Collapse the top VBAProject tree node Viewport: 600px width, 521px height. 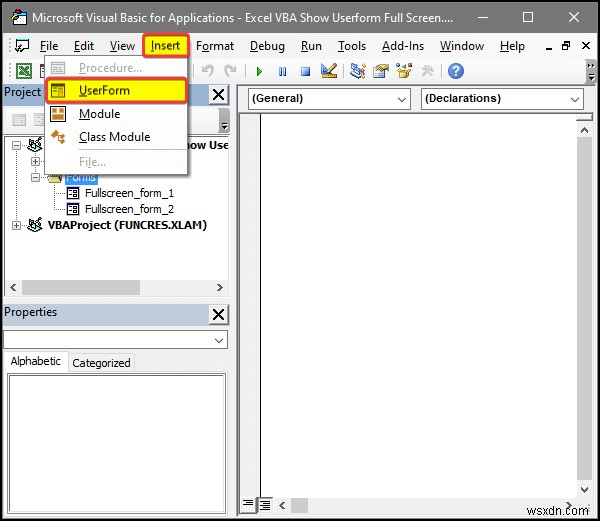(16, 145)
